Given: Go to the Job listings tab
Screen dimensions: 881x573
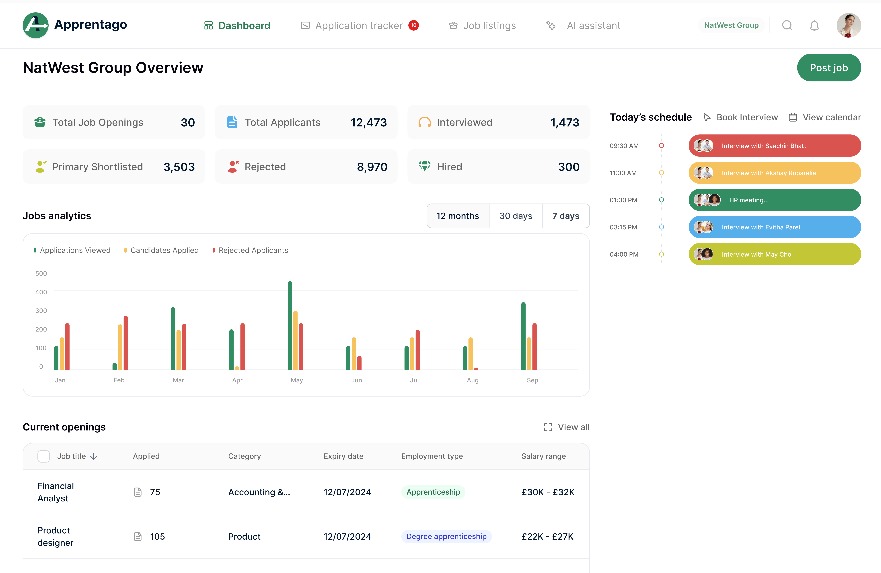Looking at the screenshot, I should (x=482, y=25).
